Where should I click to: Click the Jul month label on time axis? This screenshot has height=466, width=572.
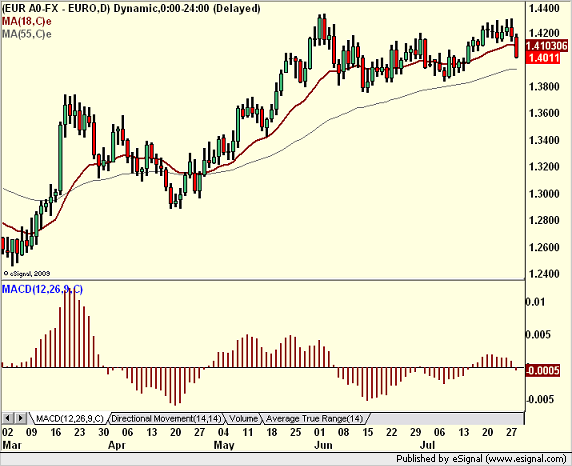(428, 445)
